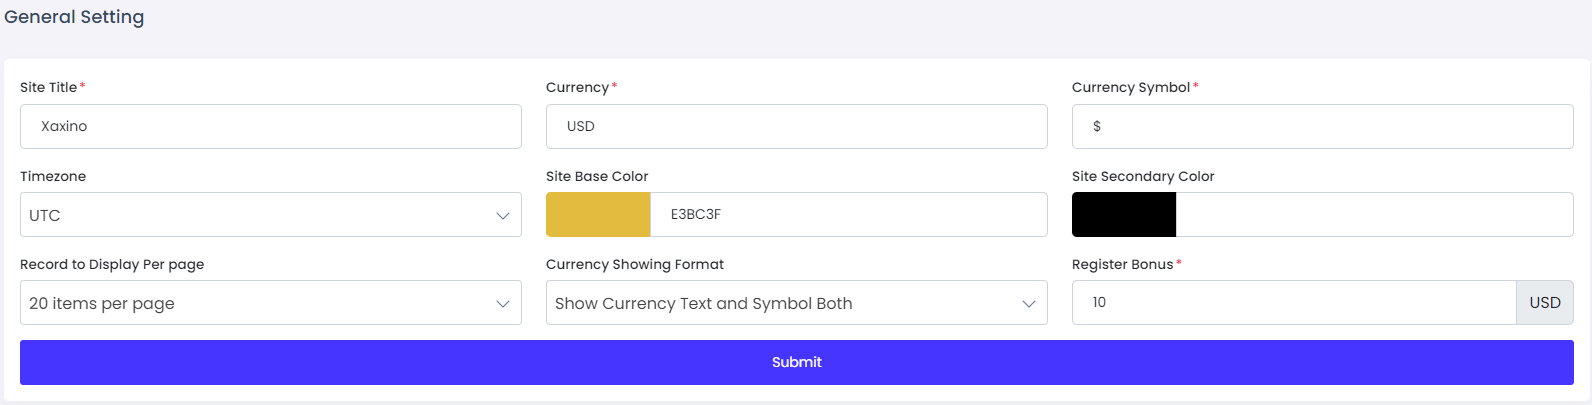Click the yellow Site Base Color swatch
Screen dimensions: 1592x405
click(598, 215)
